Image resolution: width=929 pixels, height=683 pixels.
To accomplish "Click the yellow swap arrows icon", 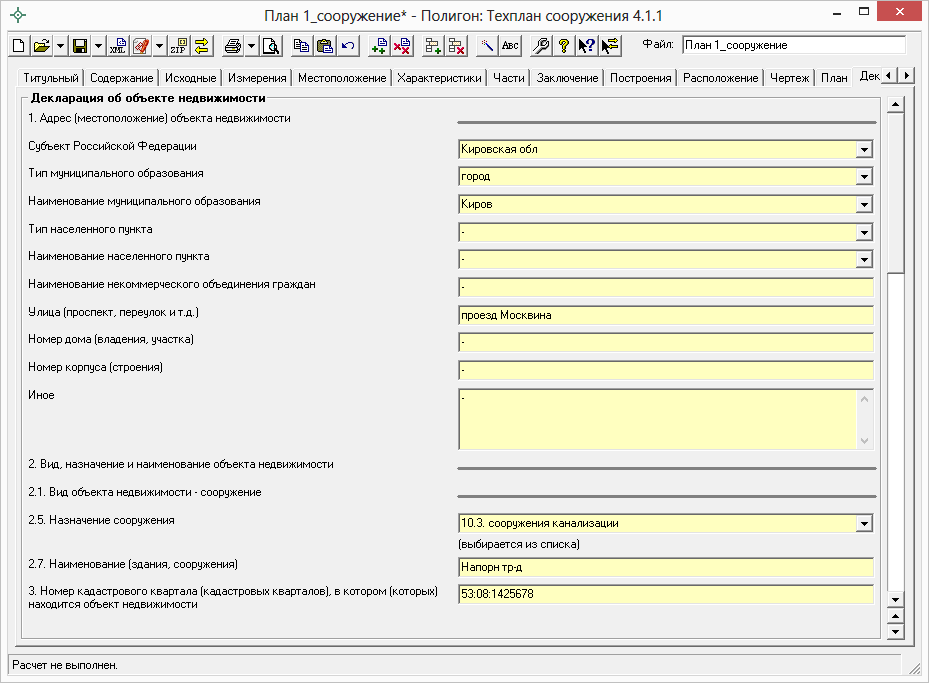I will (x=202, y=46).
